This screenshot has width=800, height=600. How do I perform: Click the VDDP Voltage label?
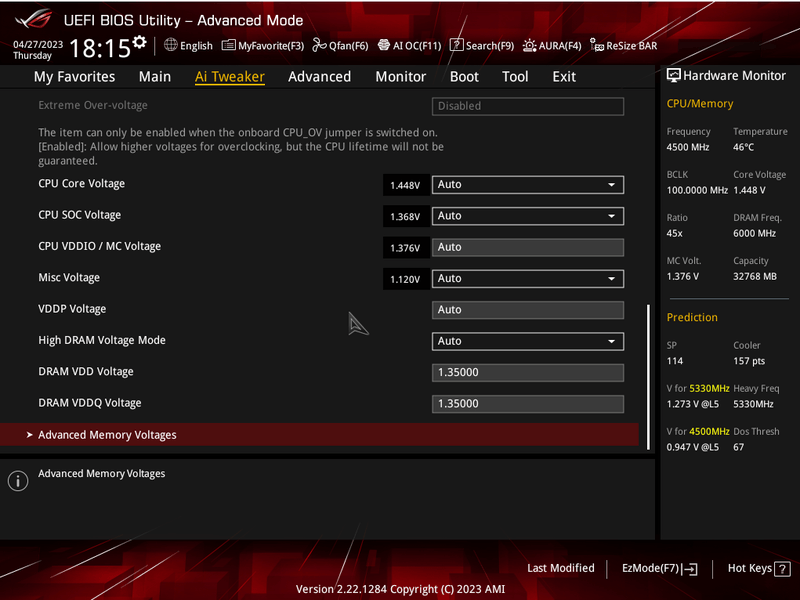pos(72,309)
